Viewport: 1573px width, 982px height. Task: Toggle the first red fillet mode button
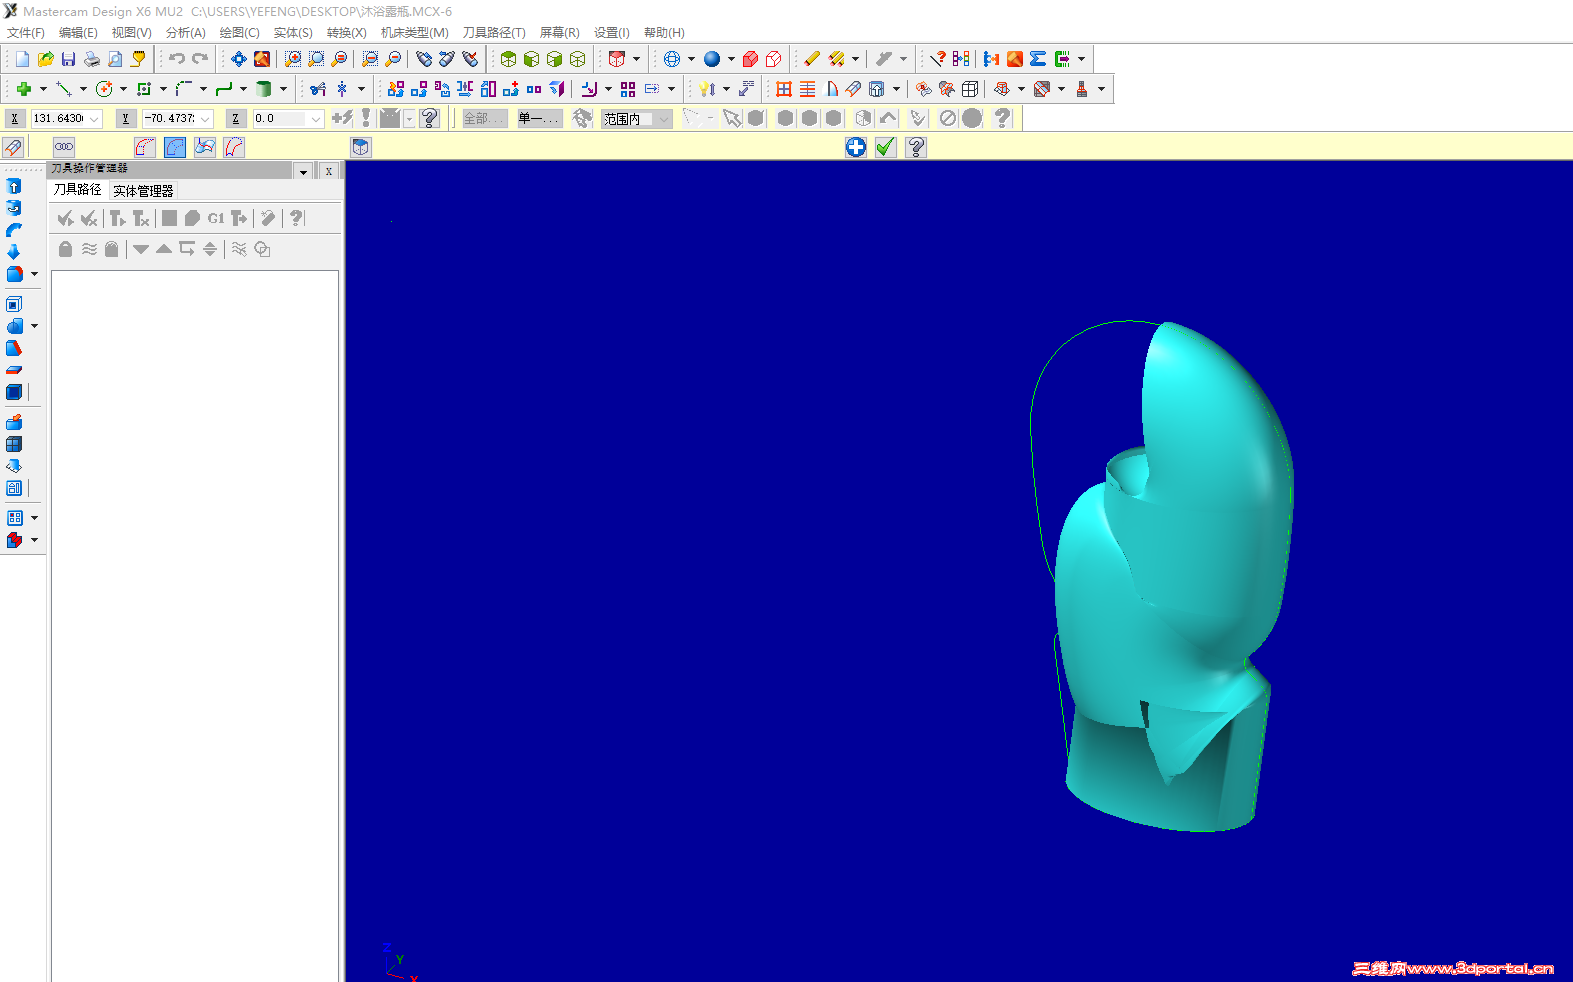[x=145, y=147]
